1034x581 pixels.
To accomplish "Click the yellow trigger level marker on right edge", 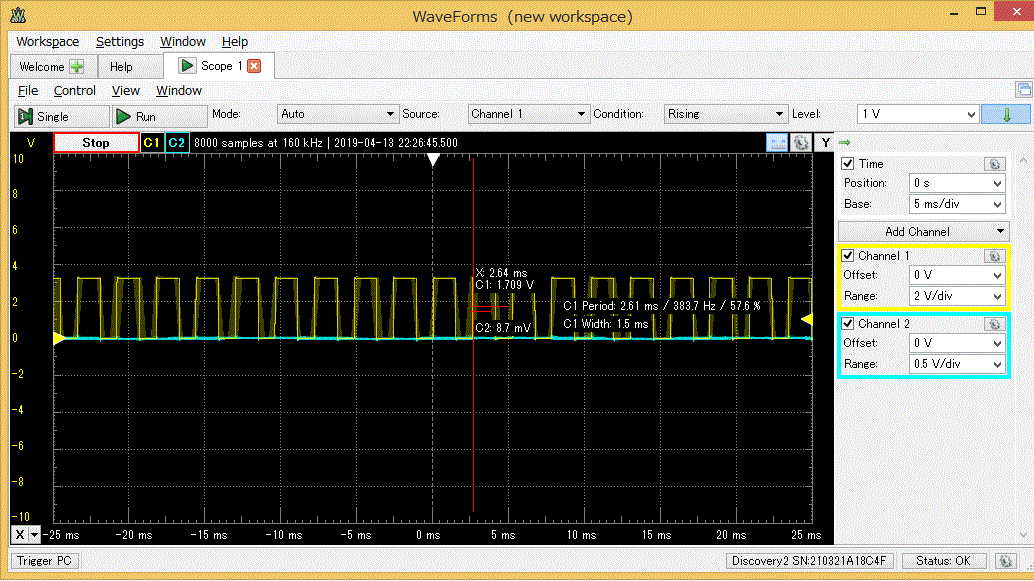I will [806, 319].
